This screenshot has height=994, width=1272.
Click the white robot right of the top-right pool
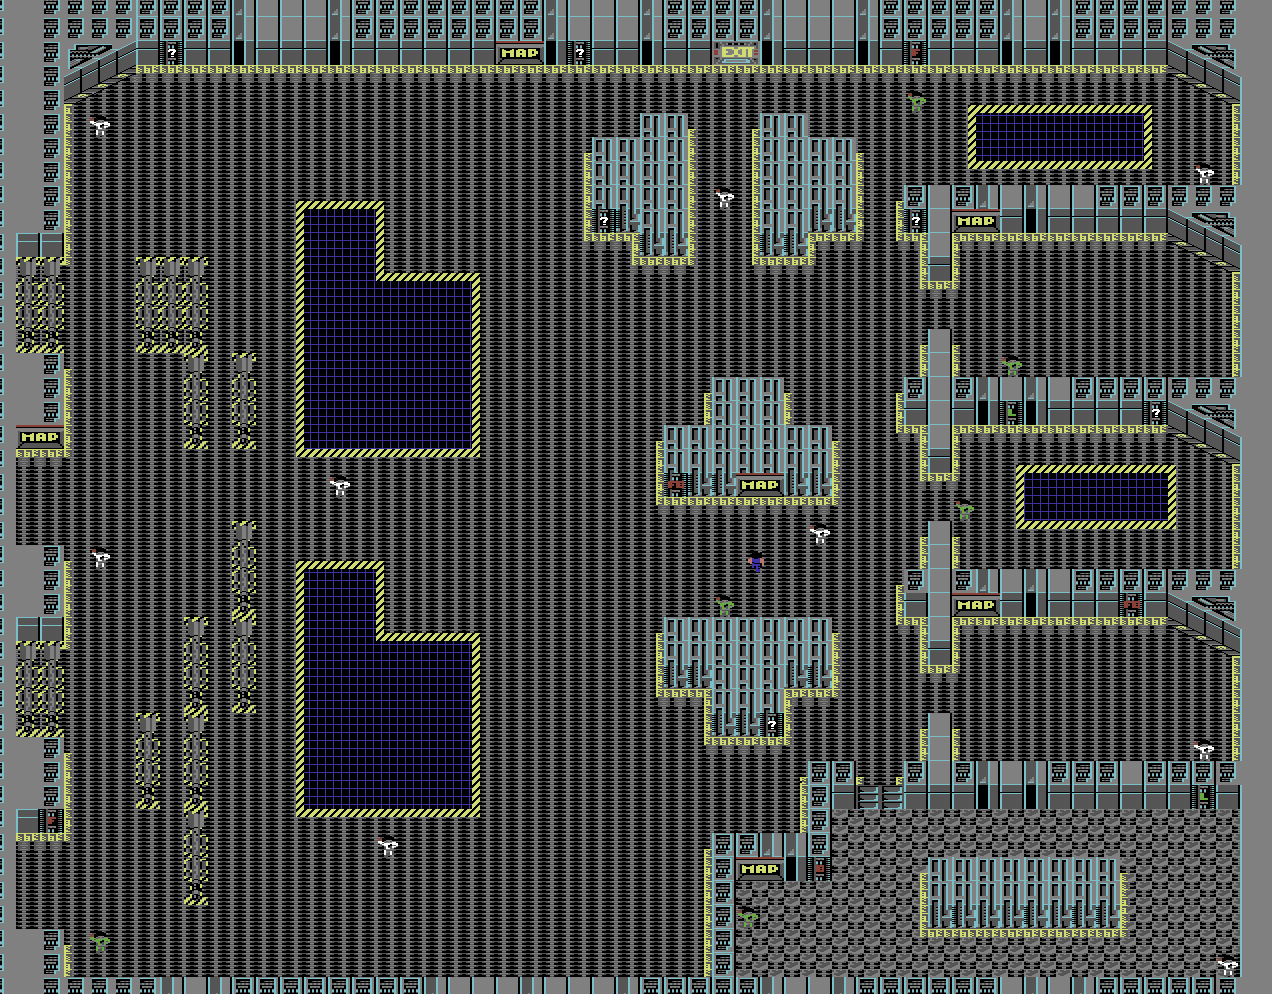pos(1205,173)
